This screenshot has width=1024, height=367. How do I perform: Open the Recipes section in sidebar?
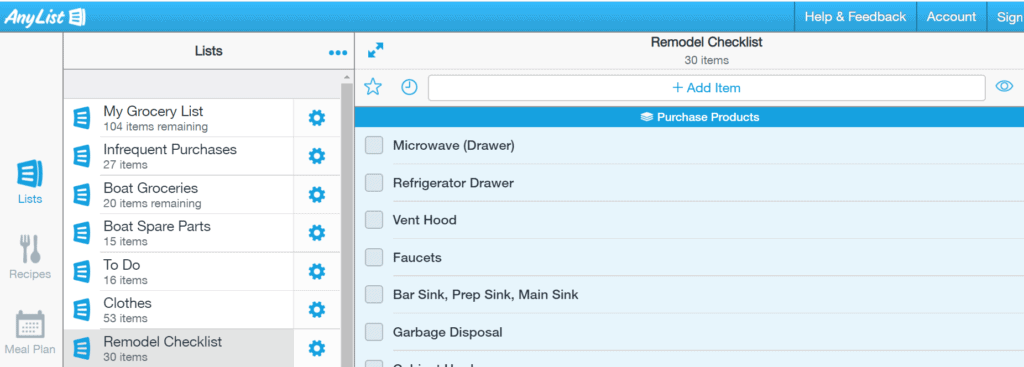tap(30, 257)
